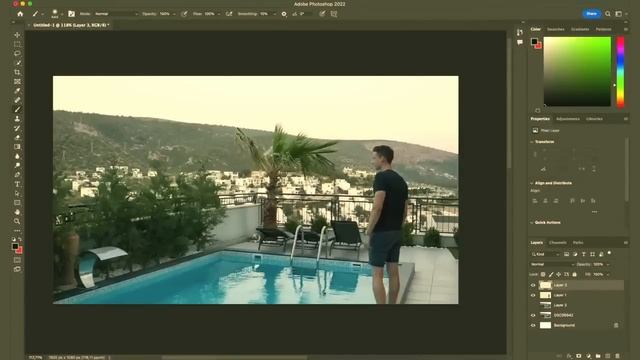
Task: Create new adjustment layer icon
Action: [589, 356]
